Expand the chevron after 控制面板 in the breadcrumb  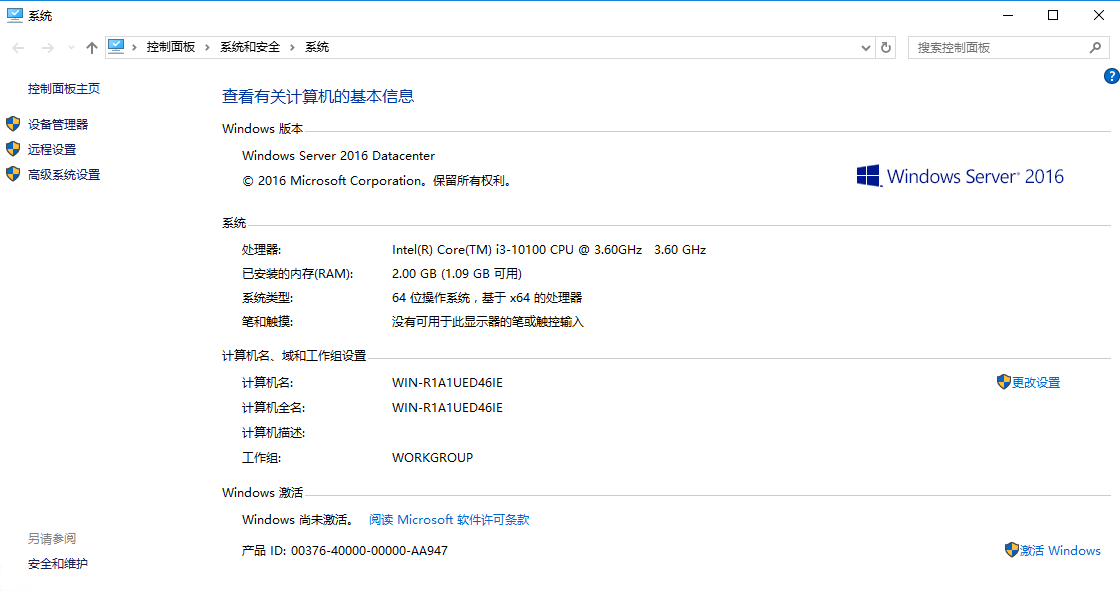pos(207,47)
